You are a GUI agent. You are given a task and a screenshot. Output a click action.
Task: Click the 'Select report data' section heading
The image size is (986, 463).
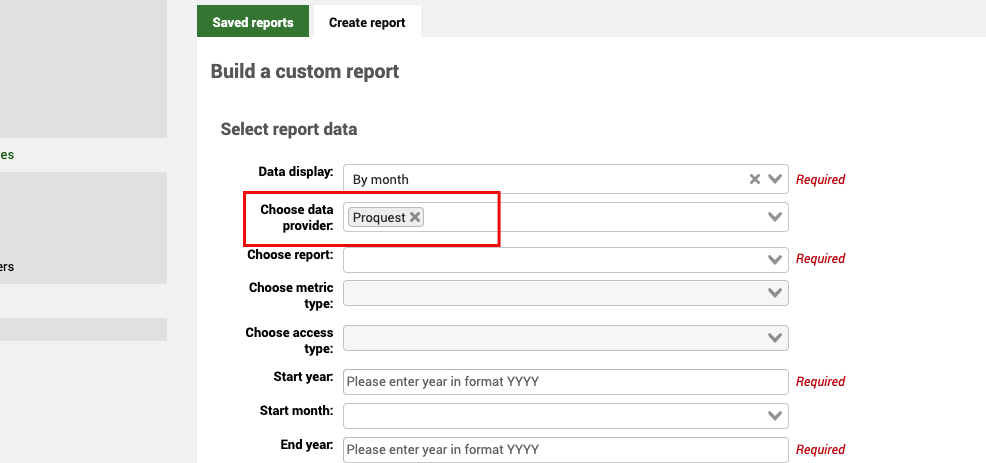288,129
